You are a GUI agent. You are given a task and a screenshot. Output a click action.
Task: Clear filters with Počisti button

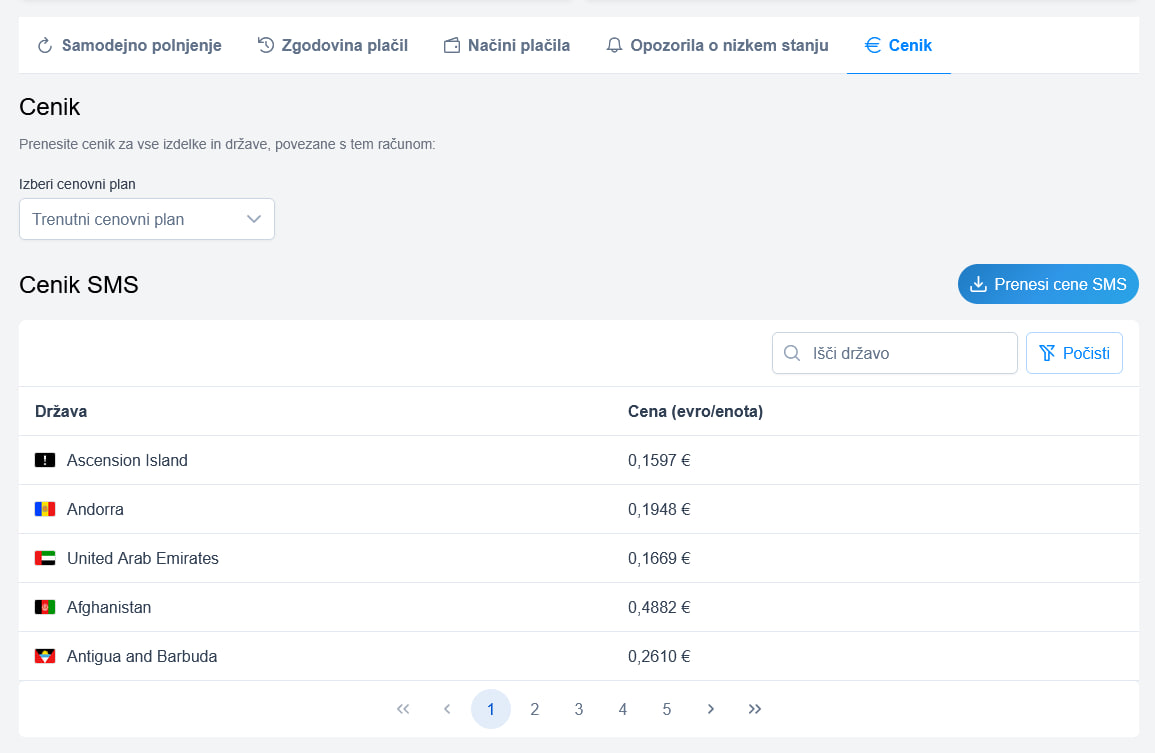pyautogui.click(x=1074, y=353)
